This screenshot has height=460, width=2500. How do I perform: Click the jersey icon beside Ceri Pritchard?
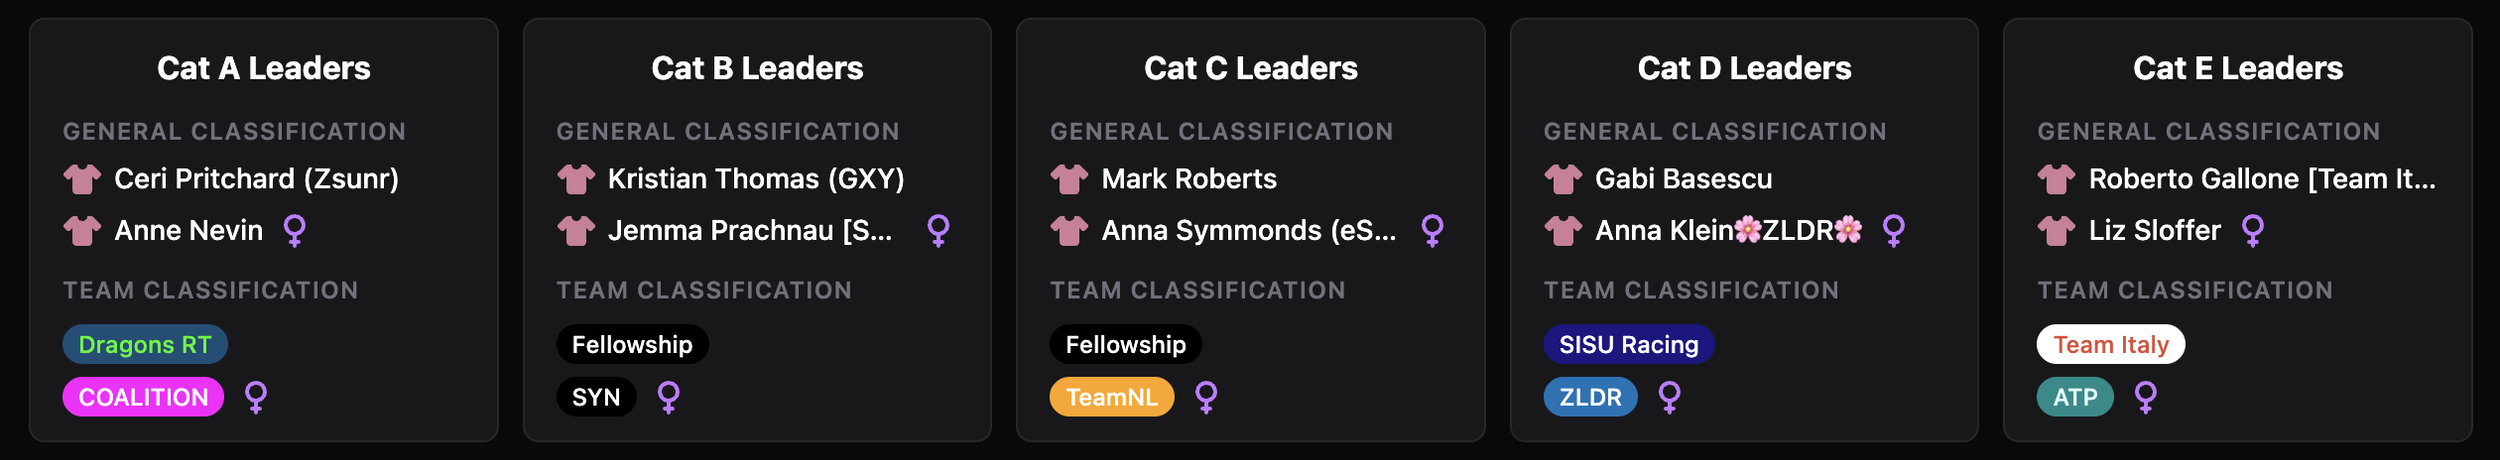[82, 179]
